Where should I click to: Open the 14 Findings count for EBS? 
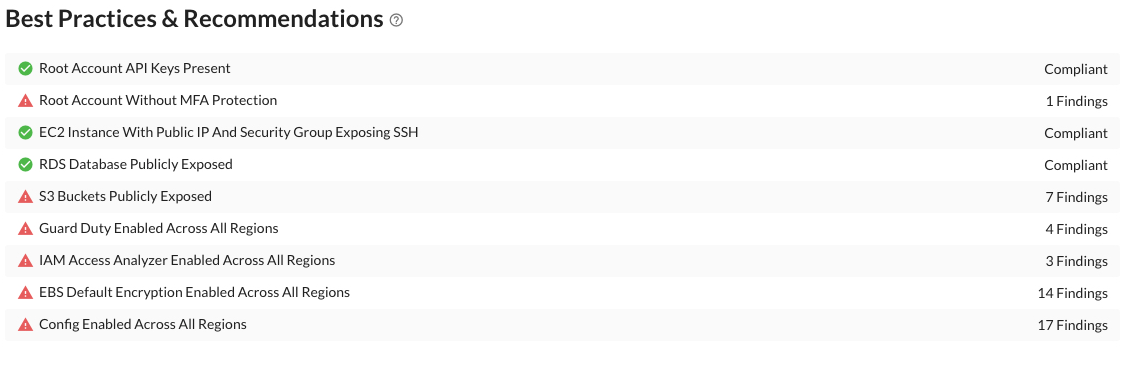pos(1073,293)
